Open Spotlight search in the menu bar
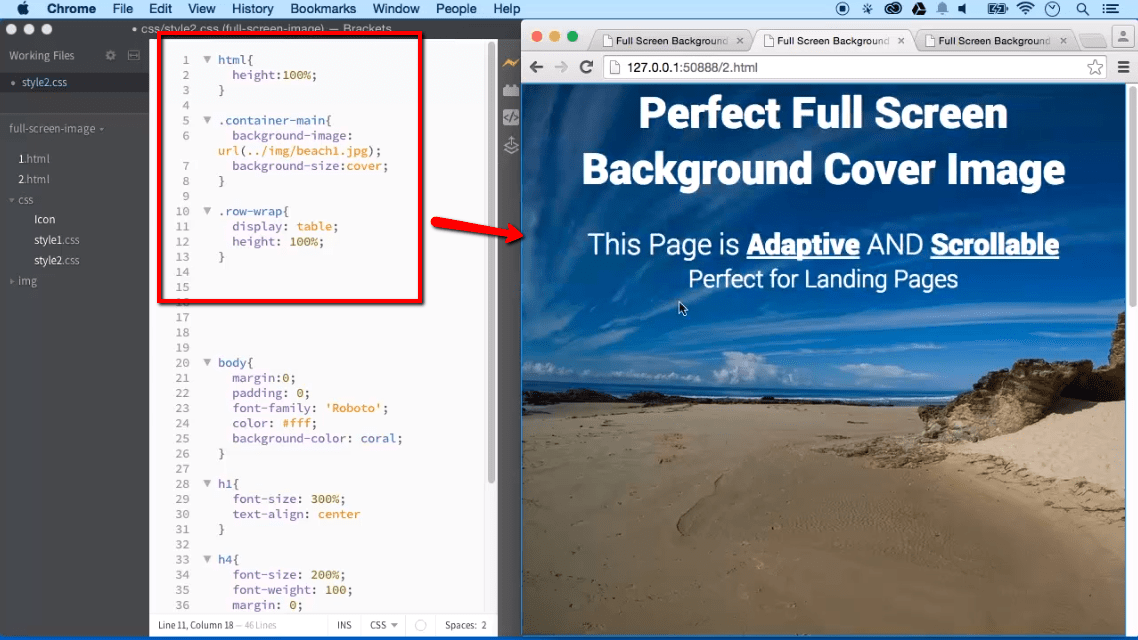The image size is (1138, 640). [x=1082, y=9]
